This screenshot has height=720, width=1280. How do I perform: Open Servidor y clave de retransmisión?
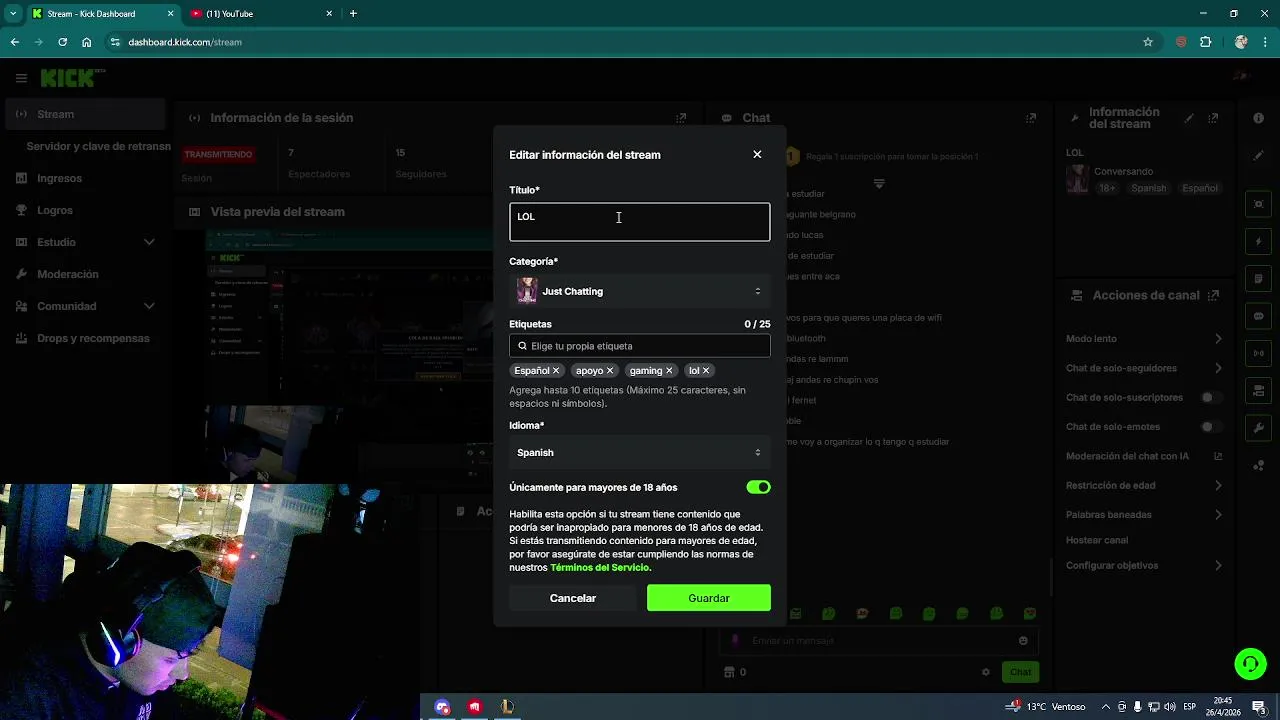(98, 146)
